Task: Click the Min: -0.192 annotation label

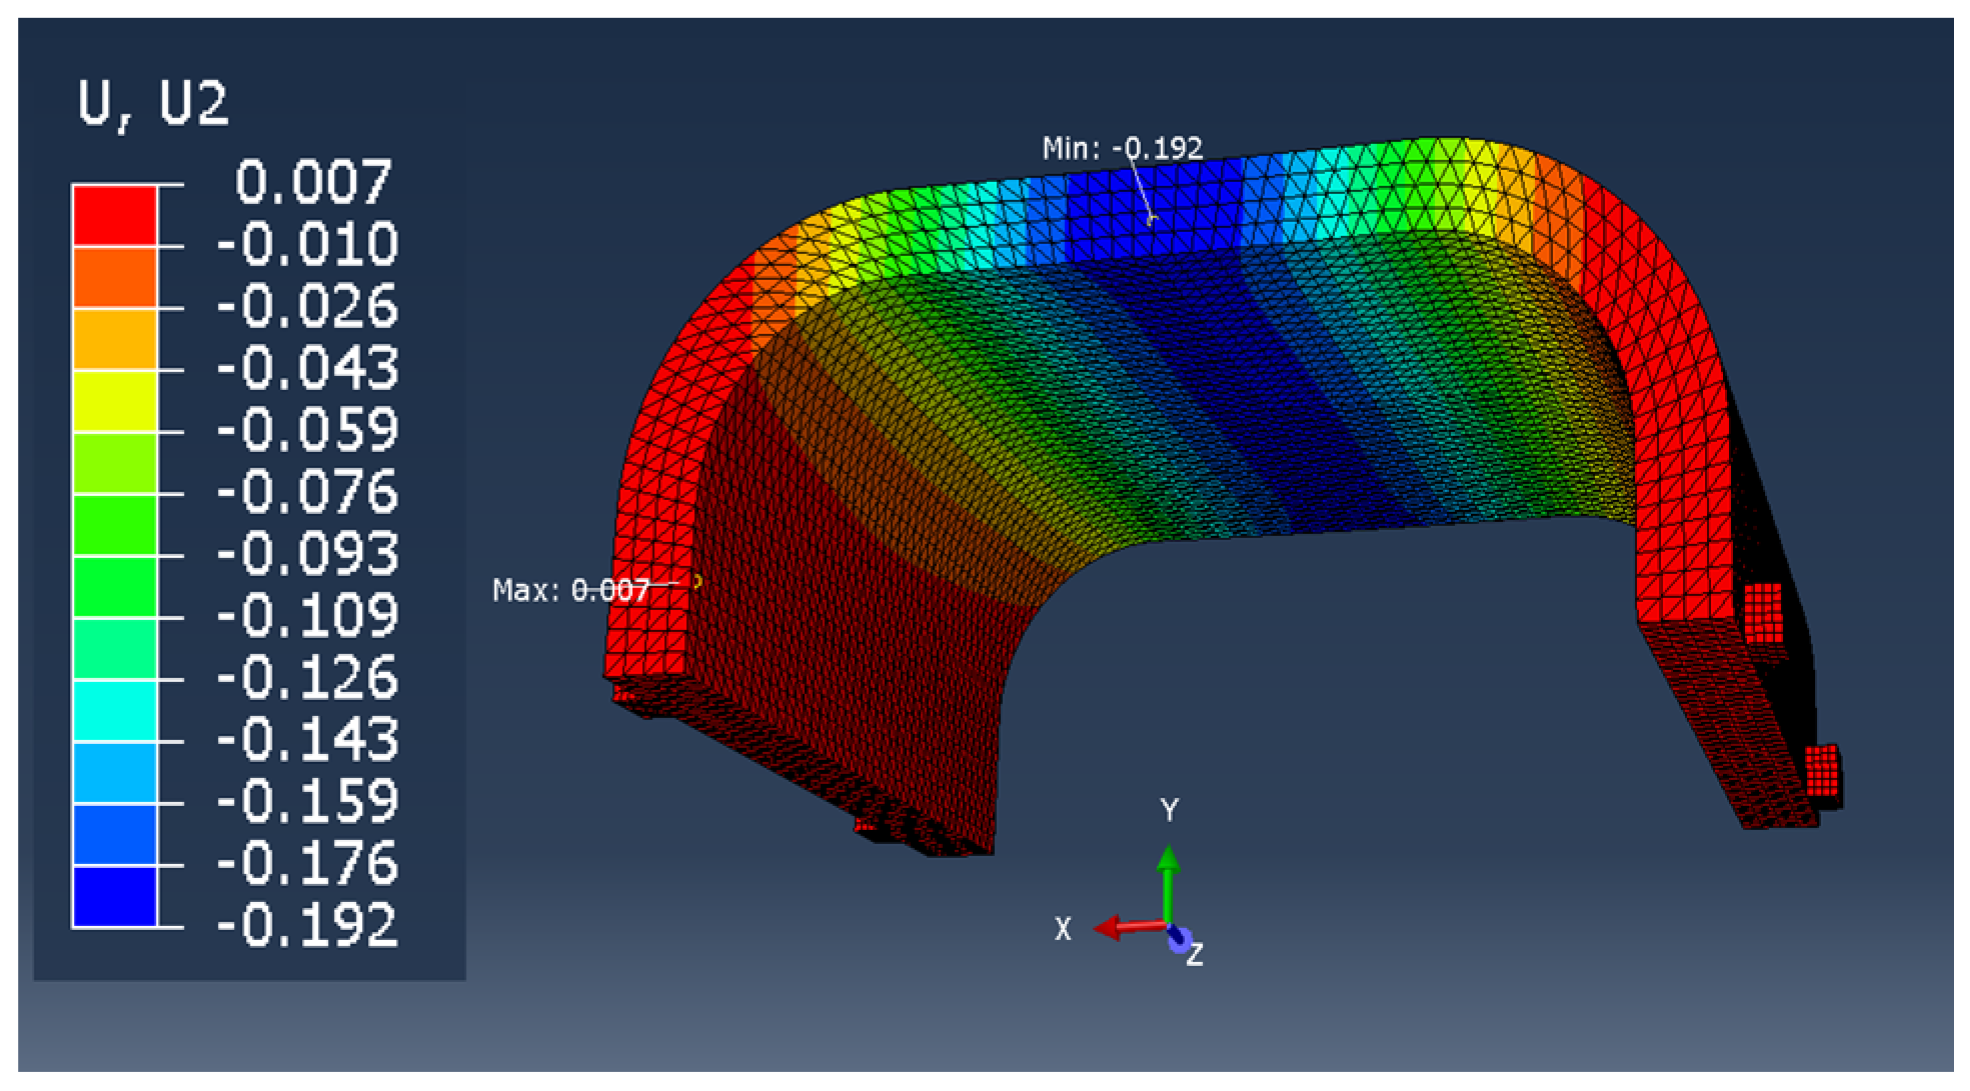Action: tap(1122, 149)
